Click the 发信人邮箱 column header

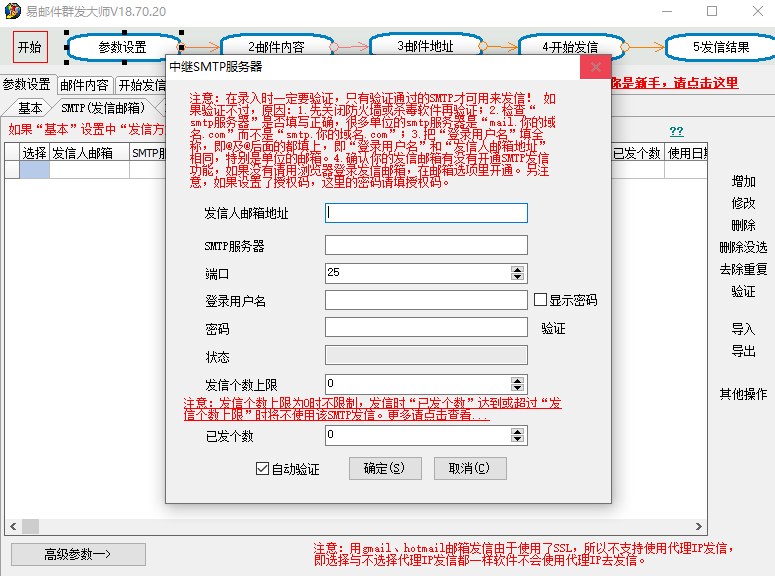[x=89, y=153]
